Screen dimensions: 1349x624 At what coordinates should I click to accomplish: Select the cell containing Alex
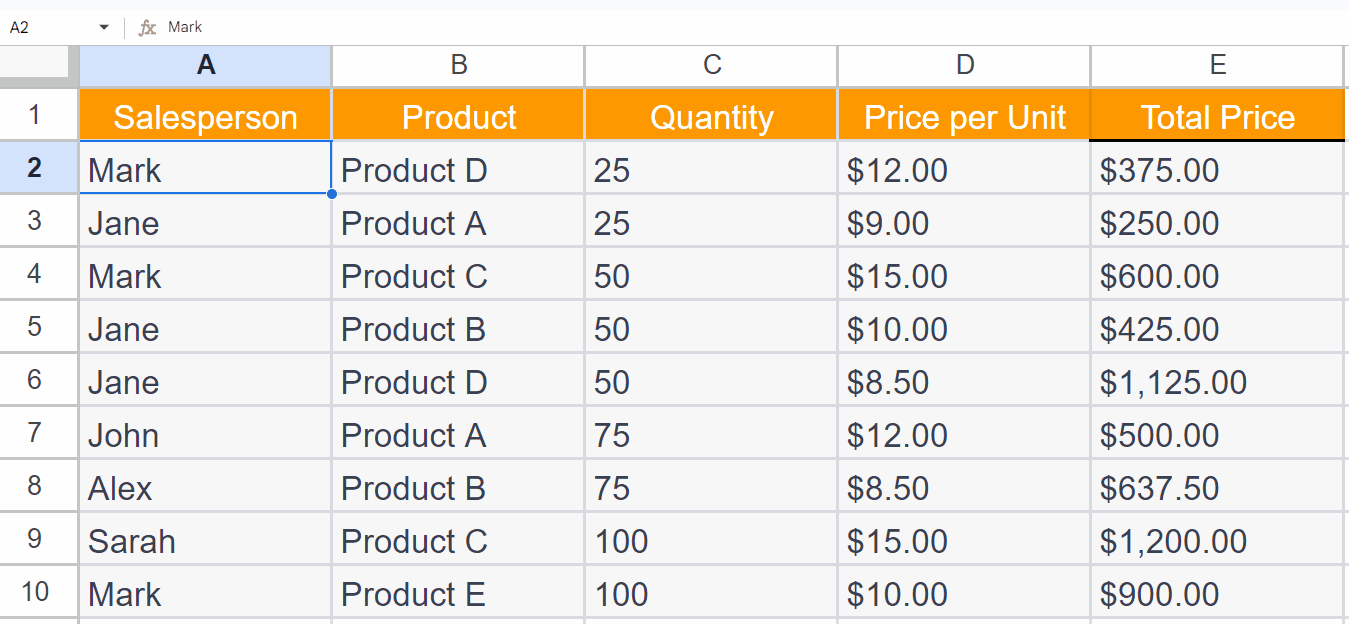tap(205, 488)
